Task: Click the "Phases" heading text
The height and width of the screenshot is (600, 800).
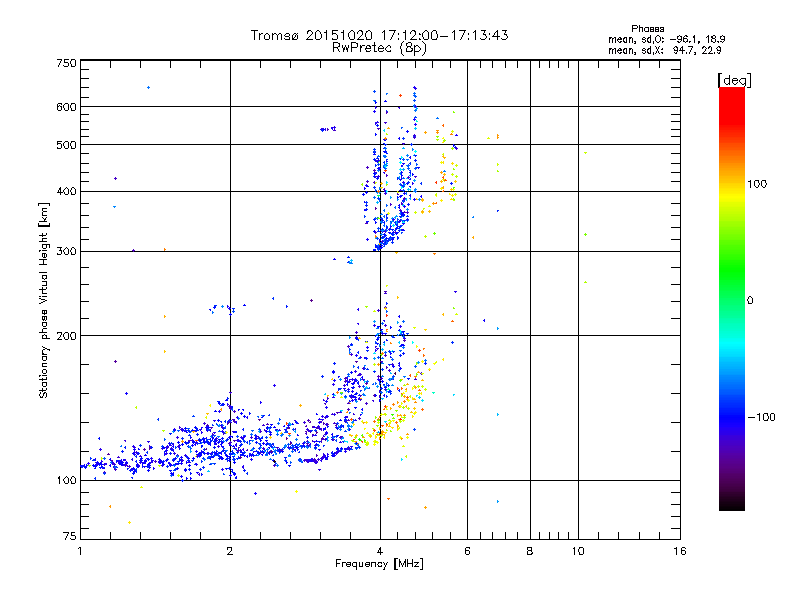Action: [647, 29]
